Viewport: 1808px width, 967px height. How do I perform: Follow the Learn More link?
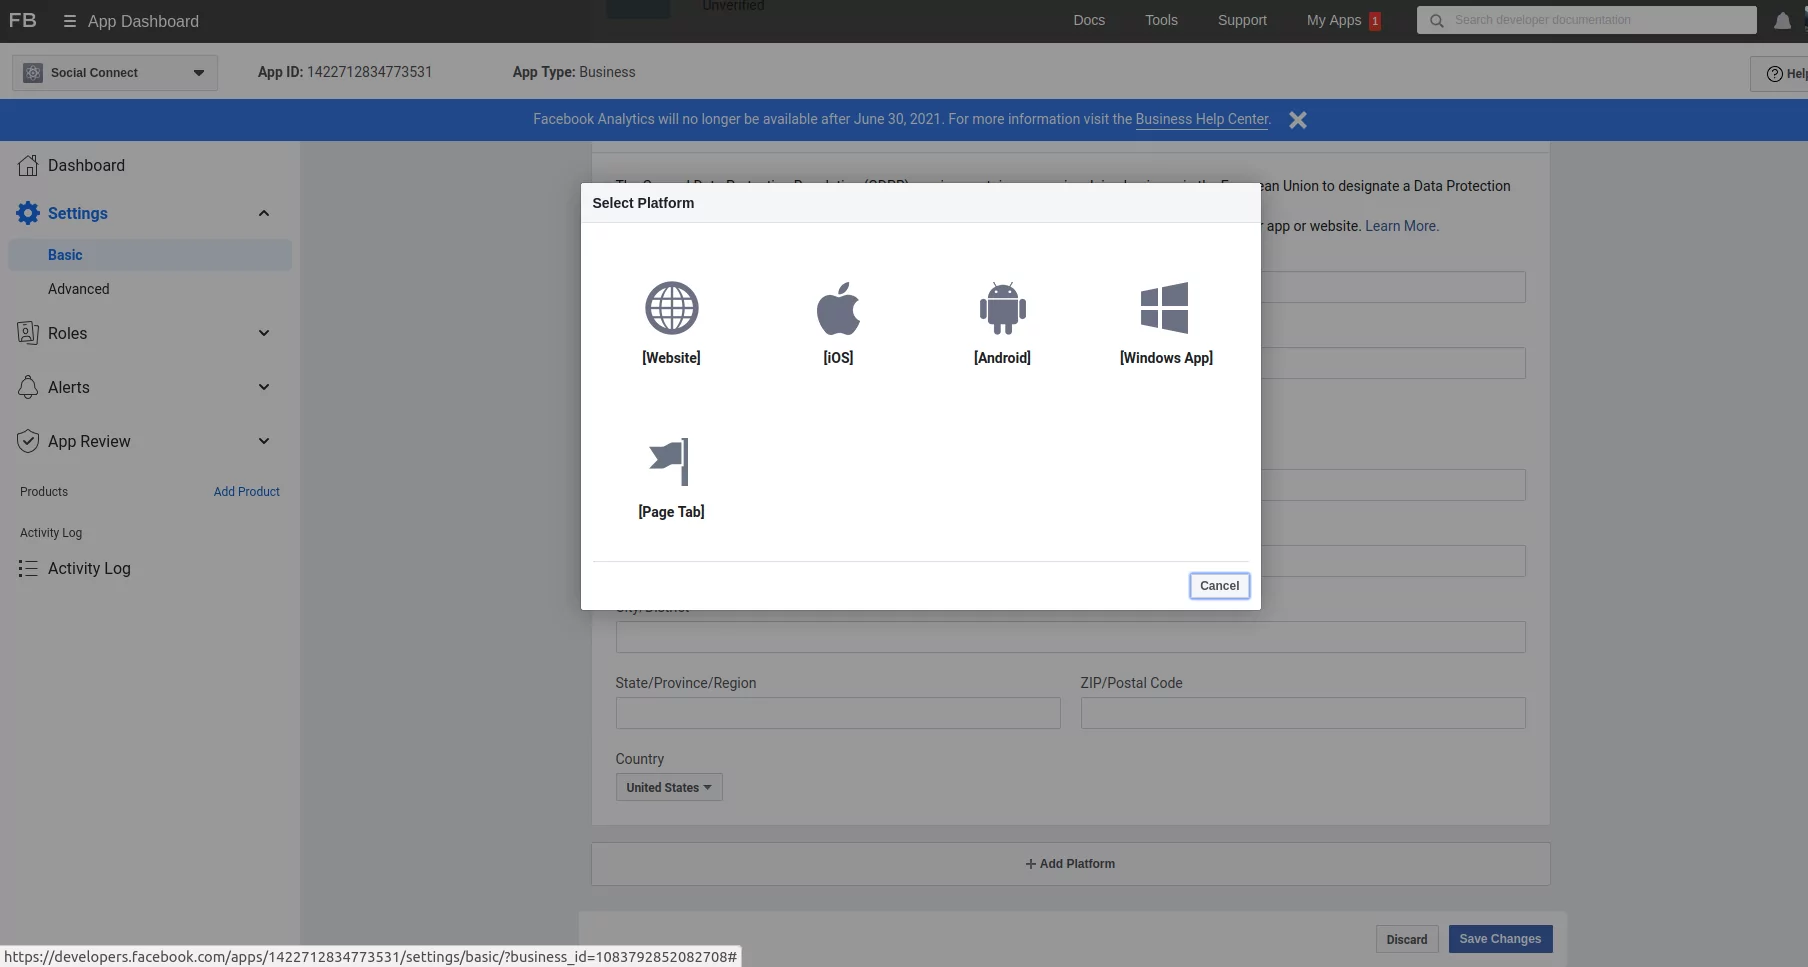tap(1401, 226)
